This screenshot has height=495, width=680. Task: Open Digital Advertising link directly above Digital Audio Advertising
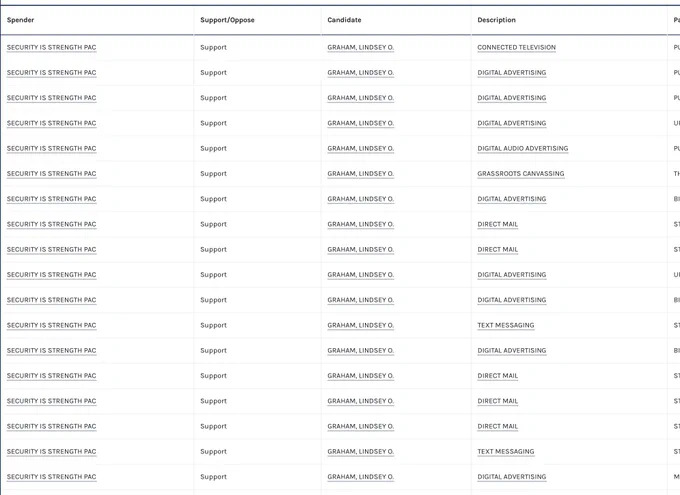tap(512, 123)
